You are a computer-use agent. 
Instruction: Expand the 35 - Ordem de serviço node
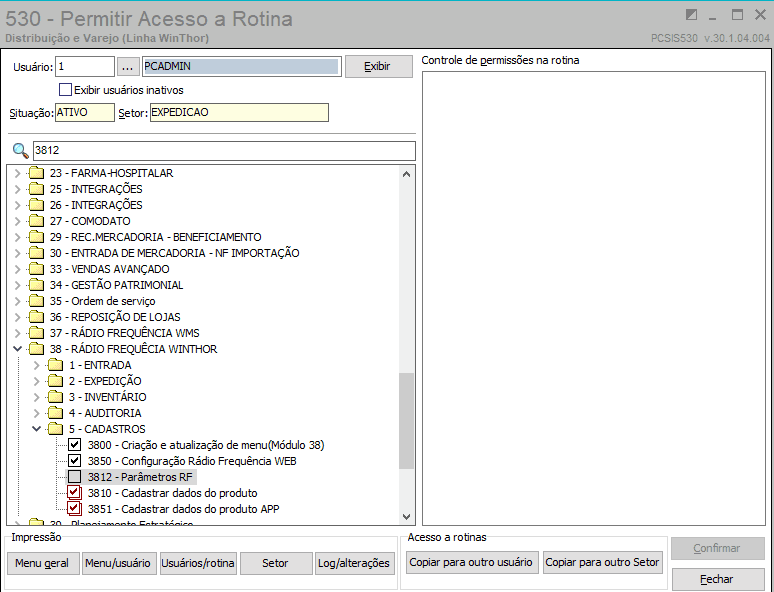click(x=17, y=301)
